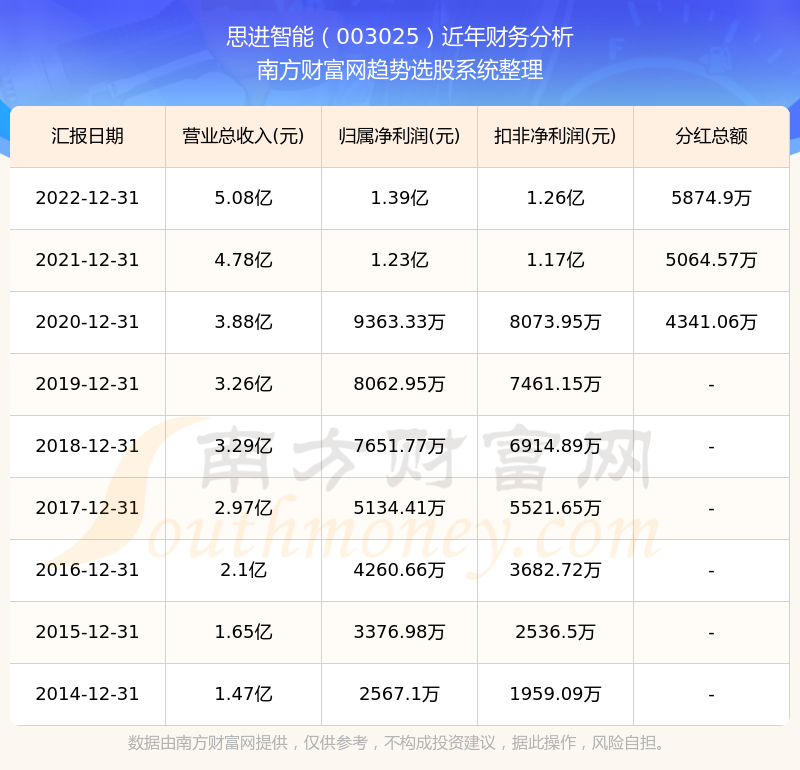Viewport: 800px width, 770px height.
Task: Click the net profit value 9363.33万
Action: coord(399,322)
